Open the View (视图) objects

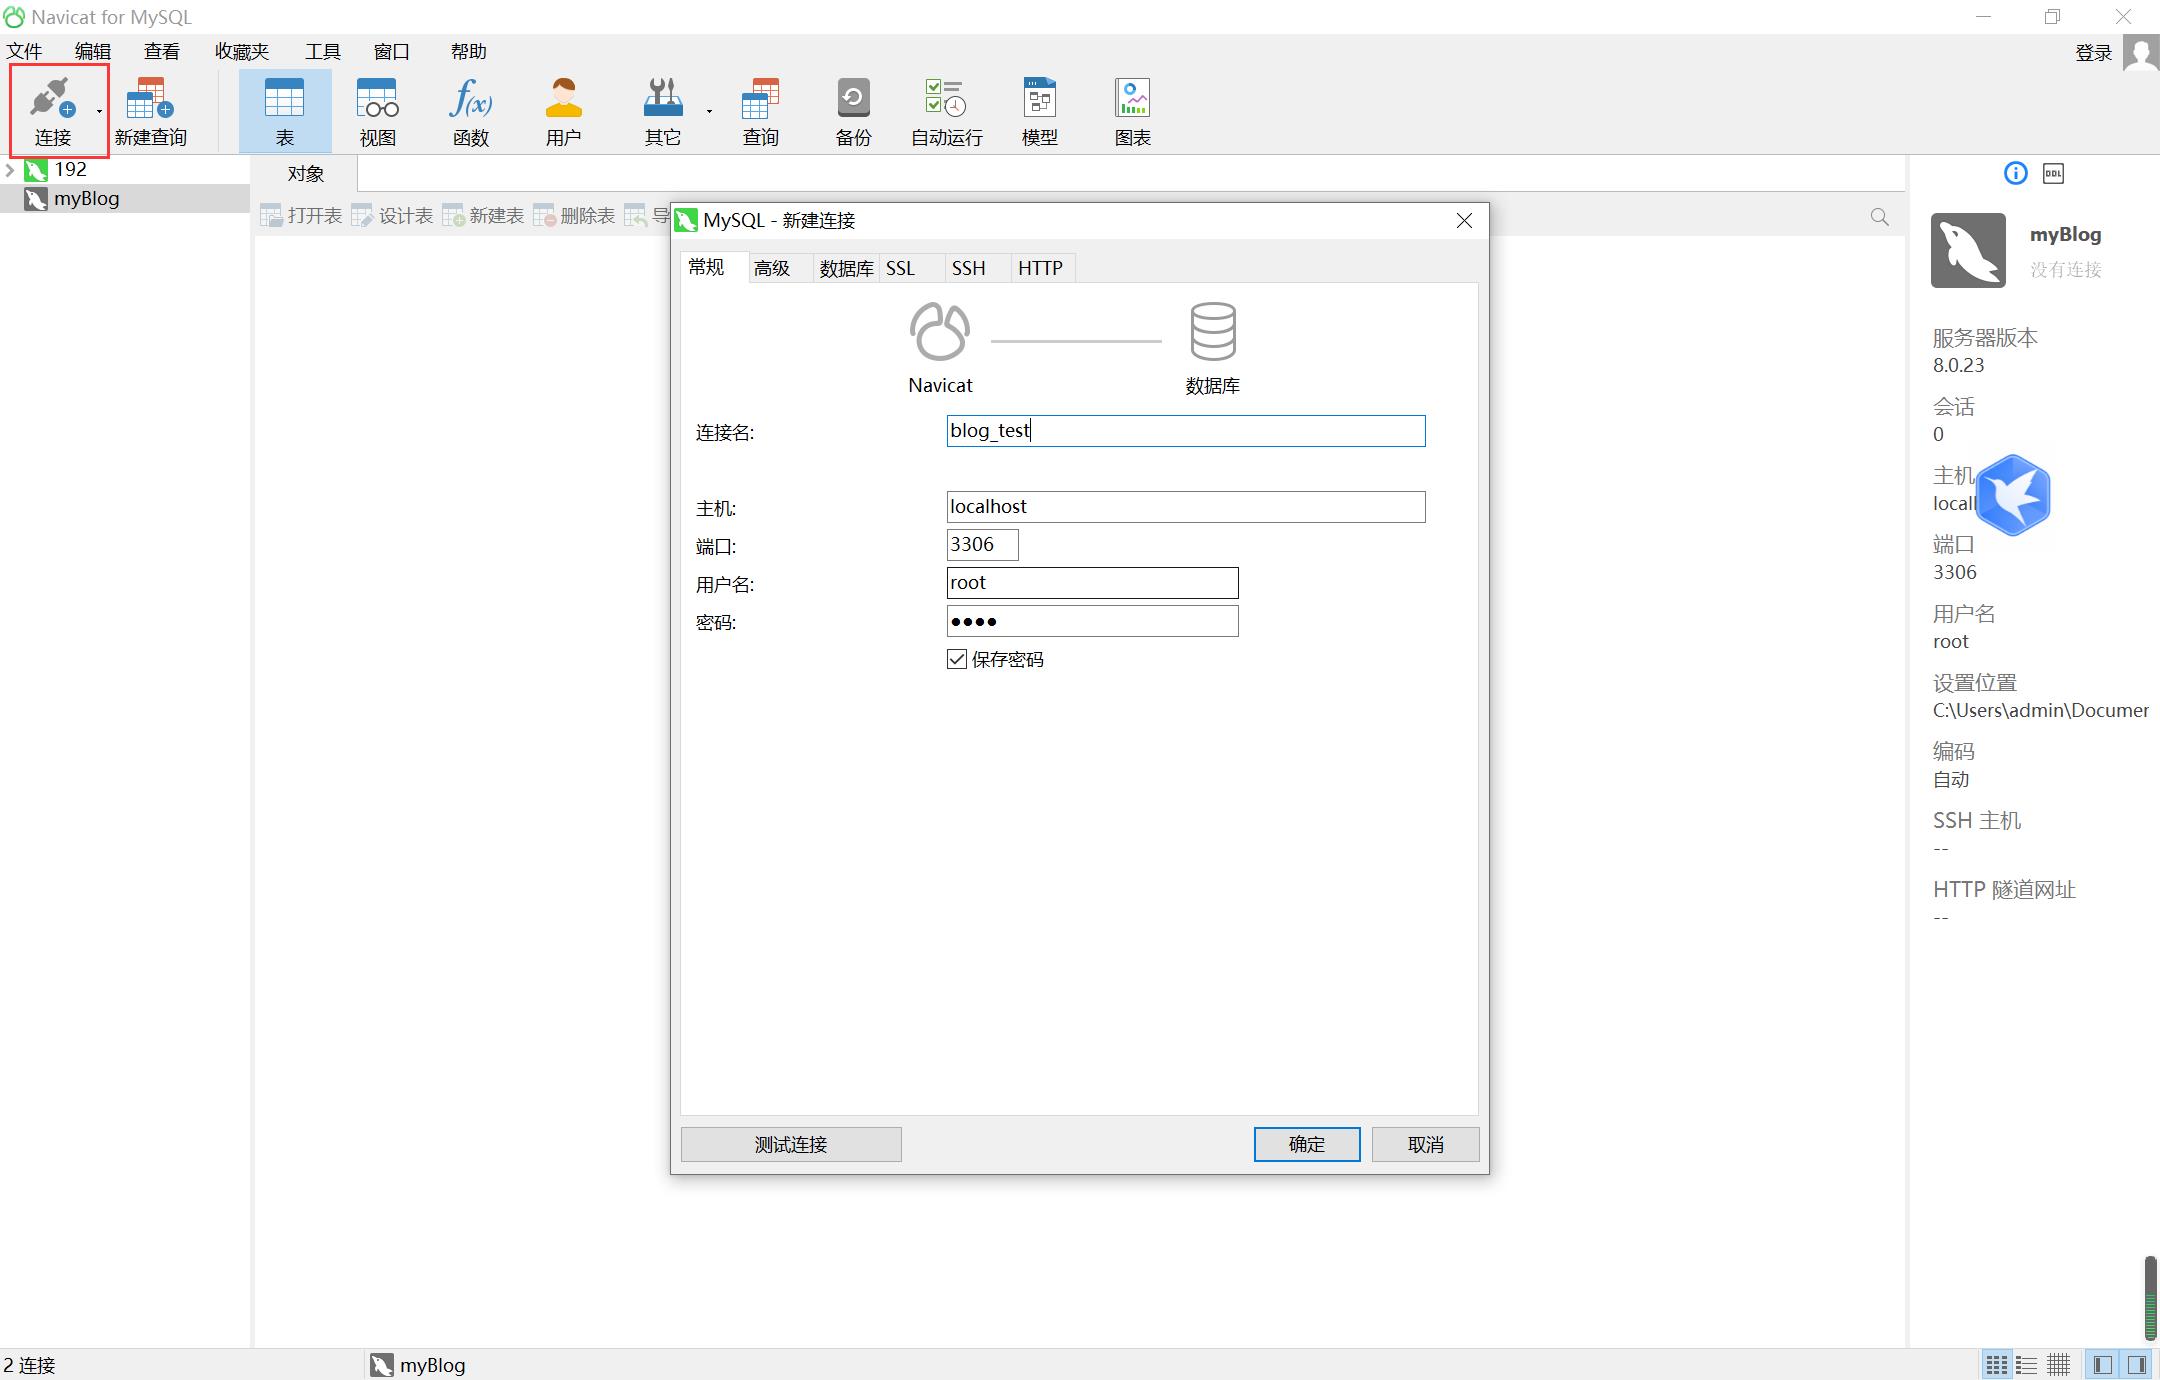(x=378, y=110)
